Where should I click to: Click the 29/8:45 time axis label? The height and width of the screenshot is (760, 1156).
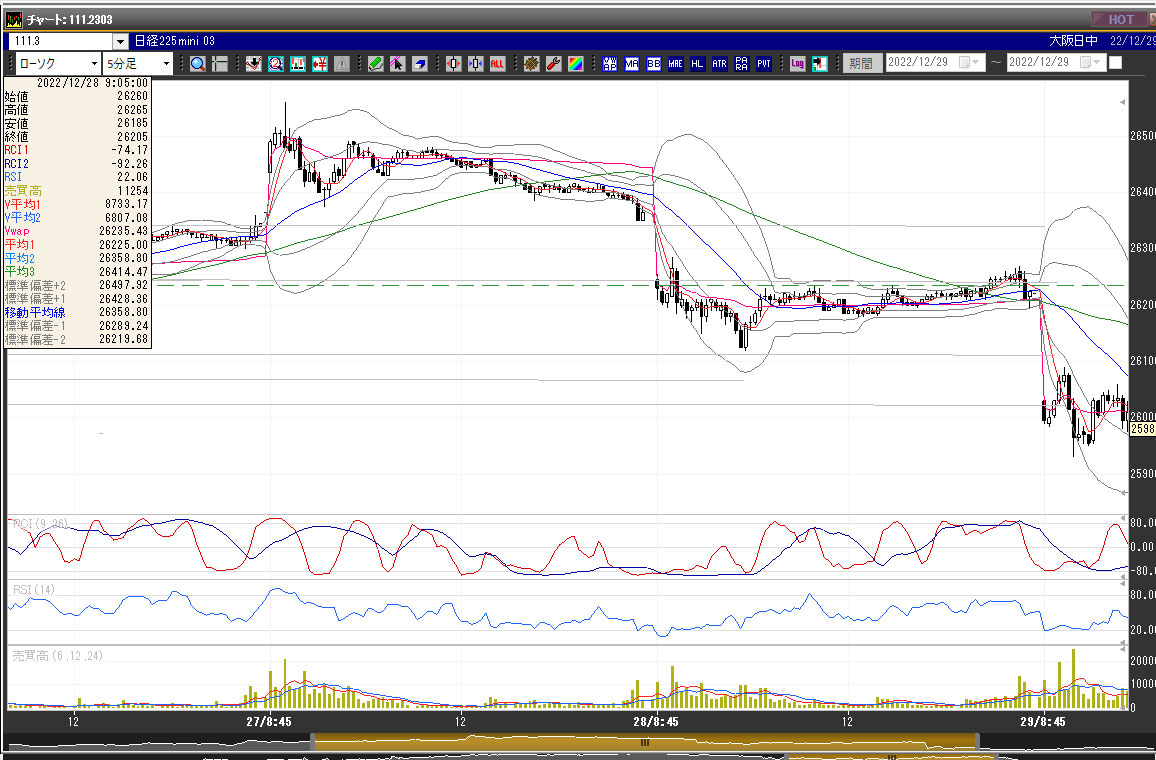[1042, 722]
